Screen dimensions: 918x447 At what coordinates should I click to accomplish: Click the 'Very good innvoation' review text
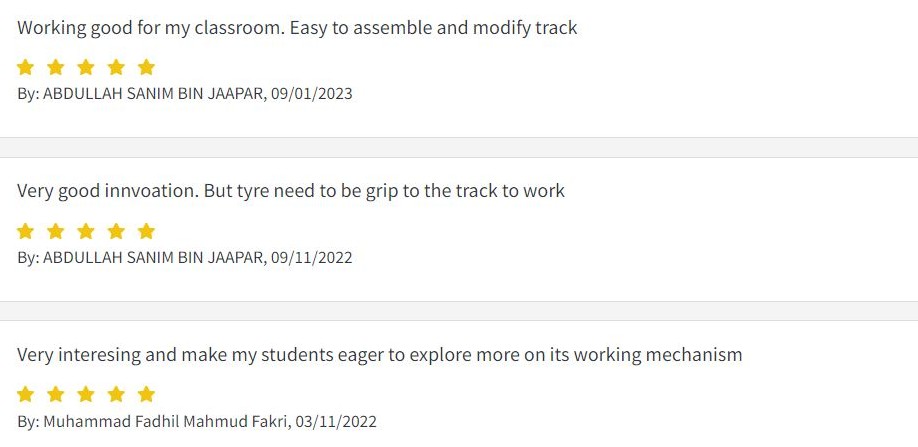(x=291, y=190)
